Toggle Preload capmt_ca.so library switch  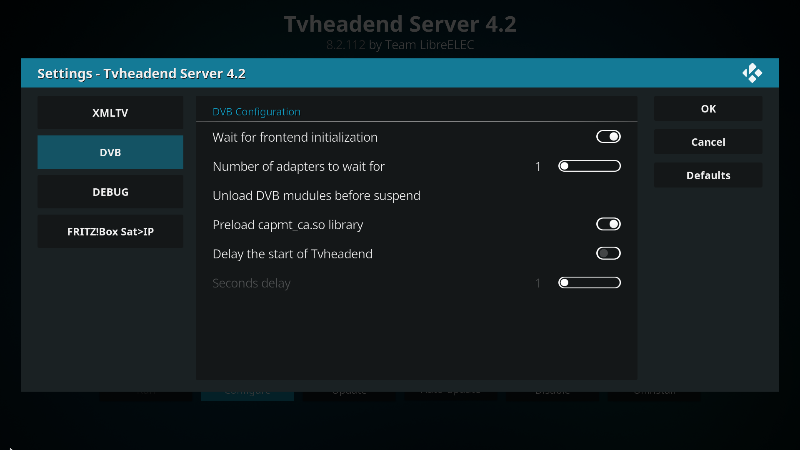click(x=608, y=224)
